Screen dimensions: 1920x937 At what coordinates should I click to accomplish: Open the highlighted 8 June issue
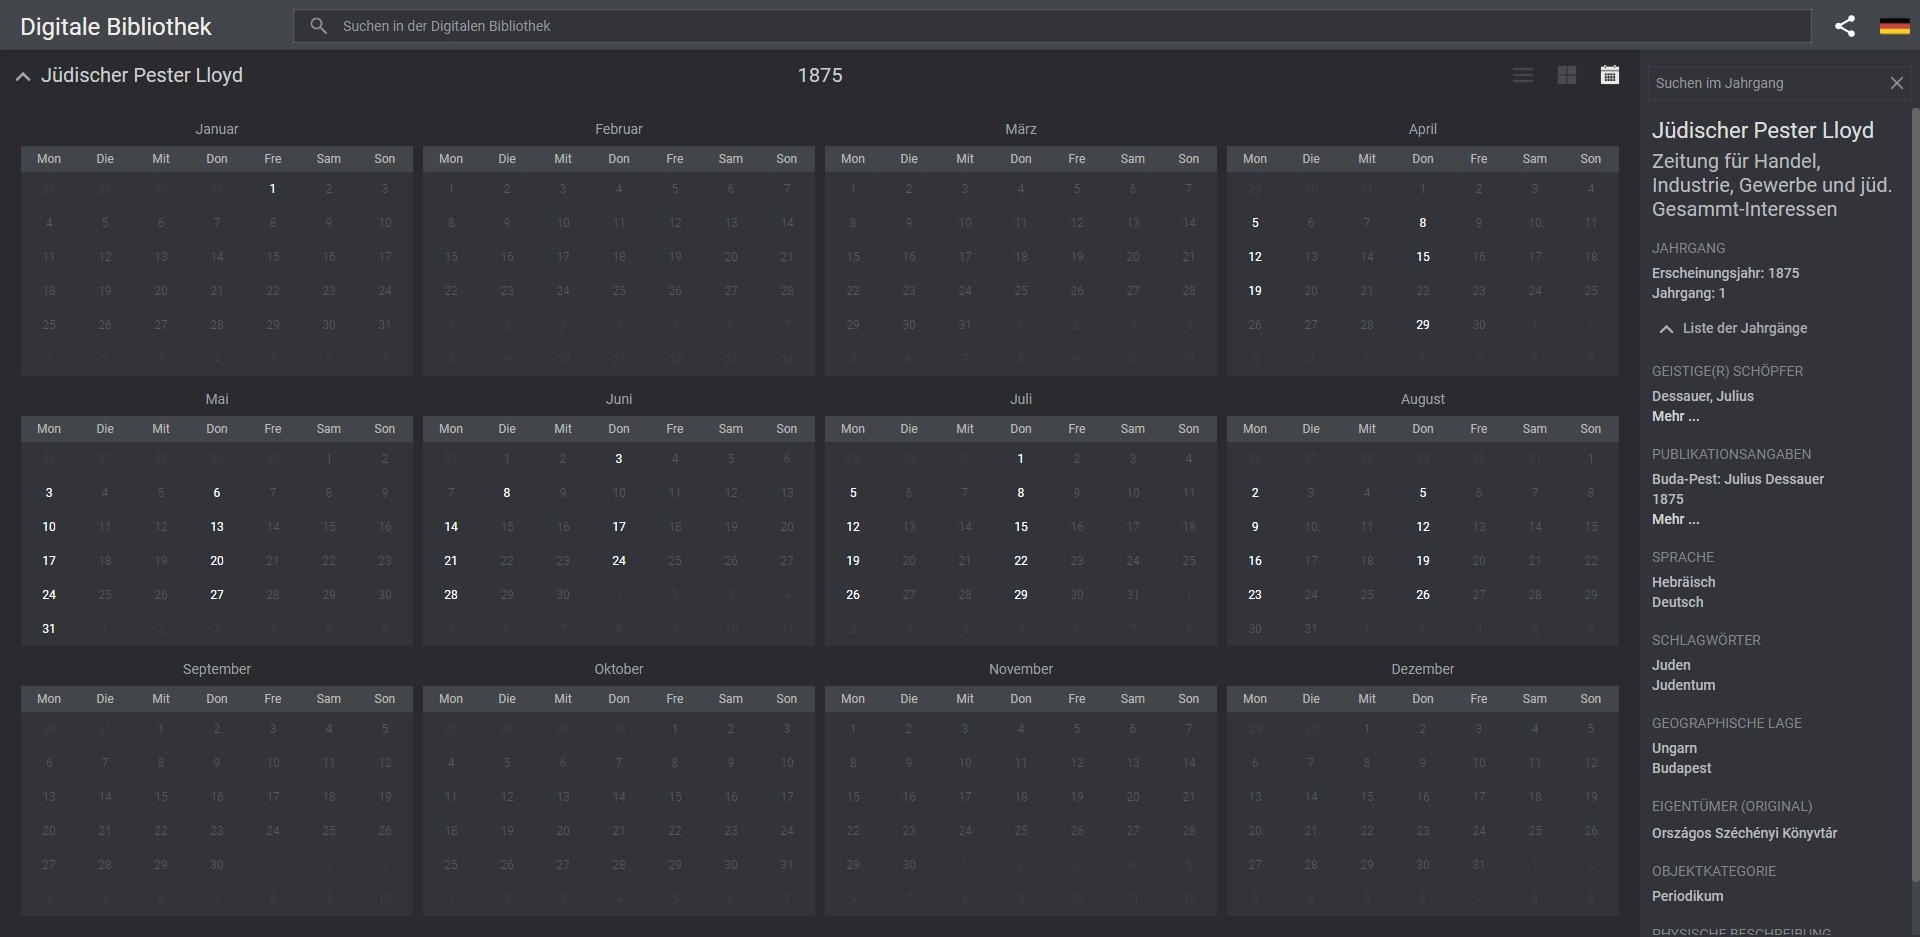coord(507,493)
